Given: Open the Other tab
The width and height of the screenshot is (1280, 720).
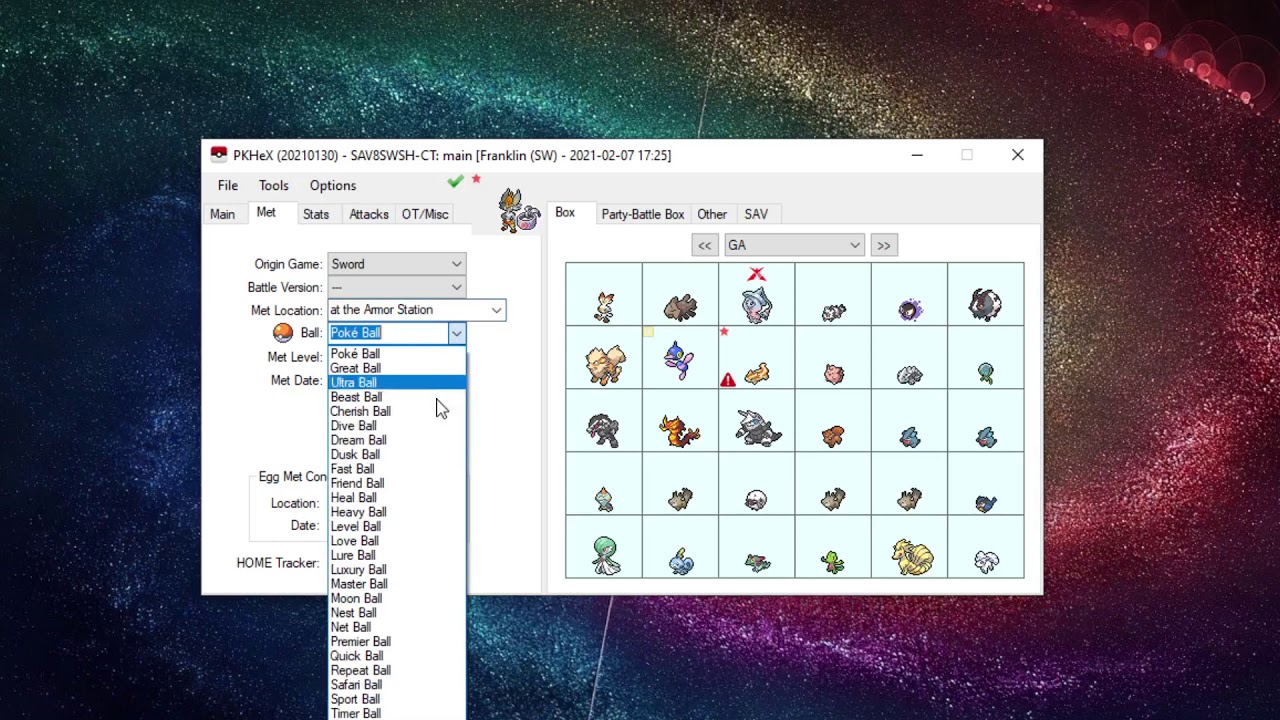Looking at the screenshot, I should pos(712,214).
